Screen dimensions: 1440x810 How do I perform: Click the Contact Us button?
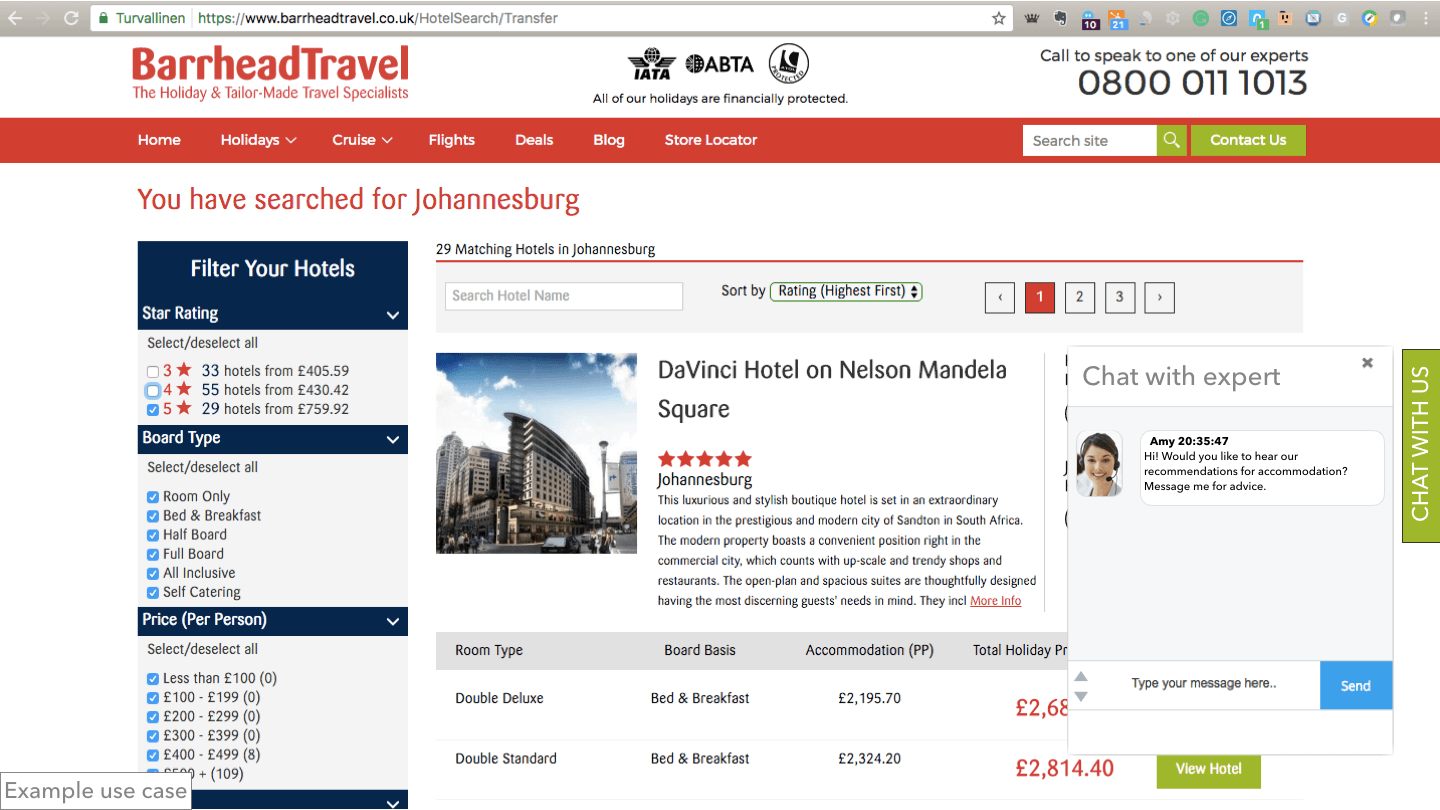1248,140
